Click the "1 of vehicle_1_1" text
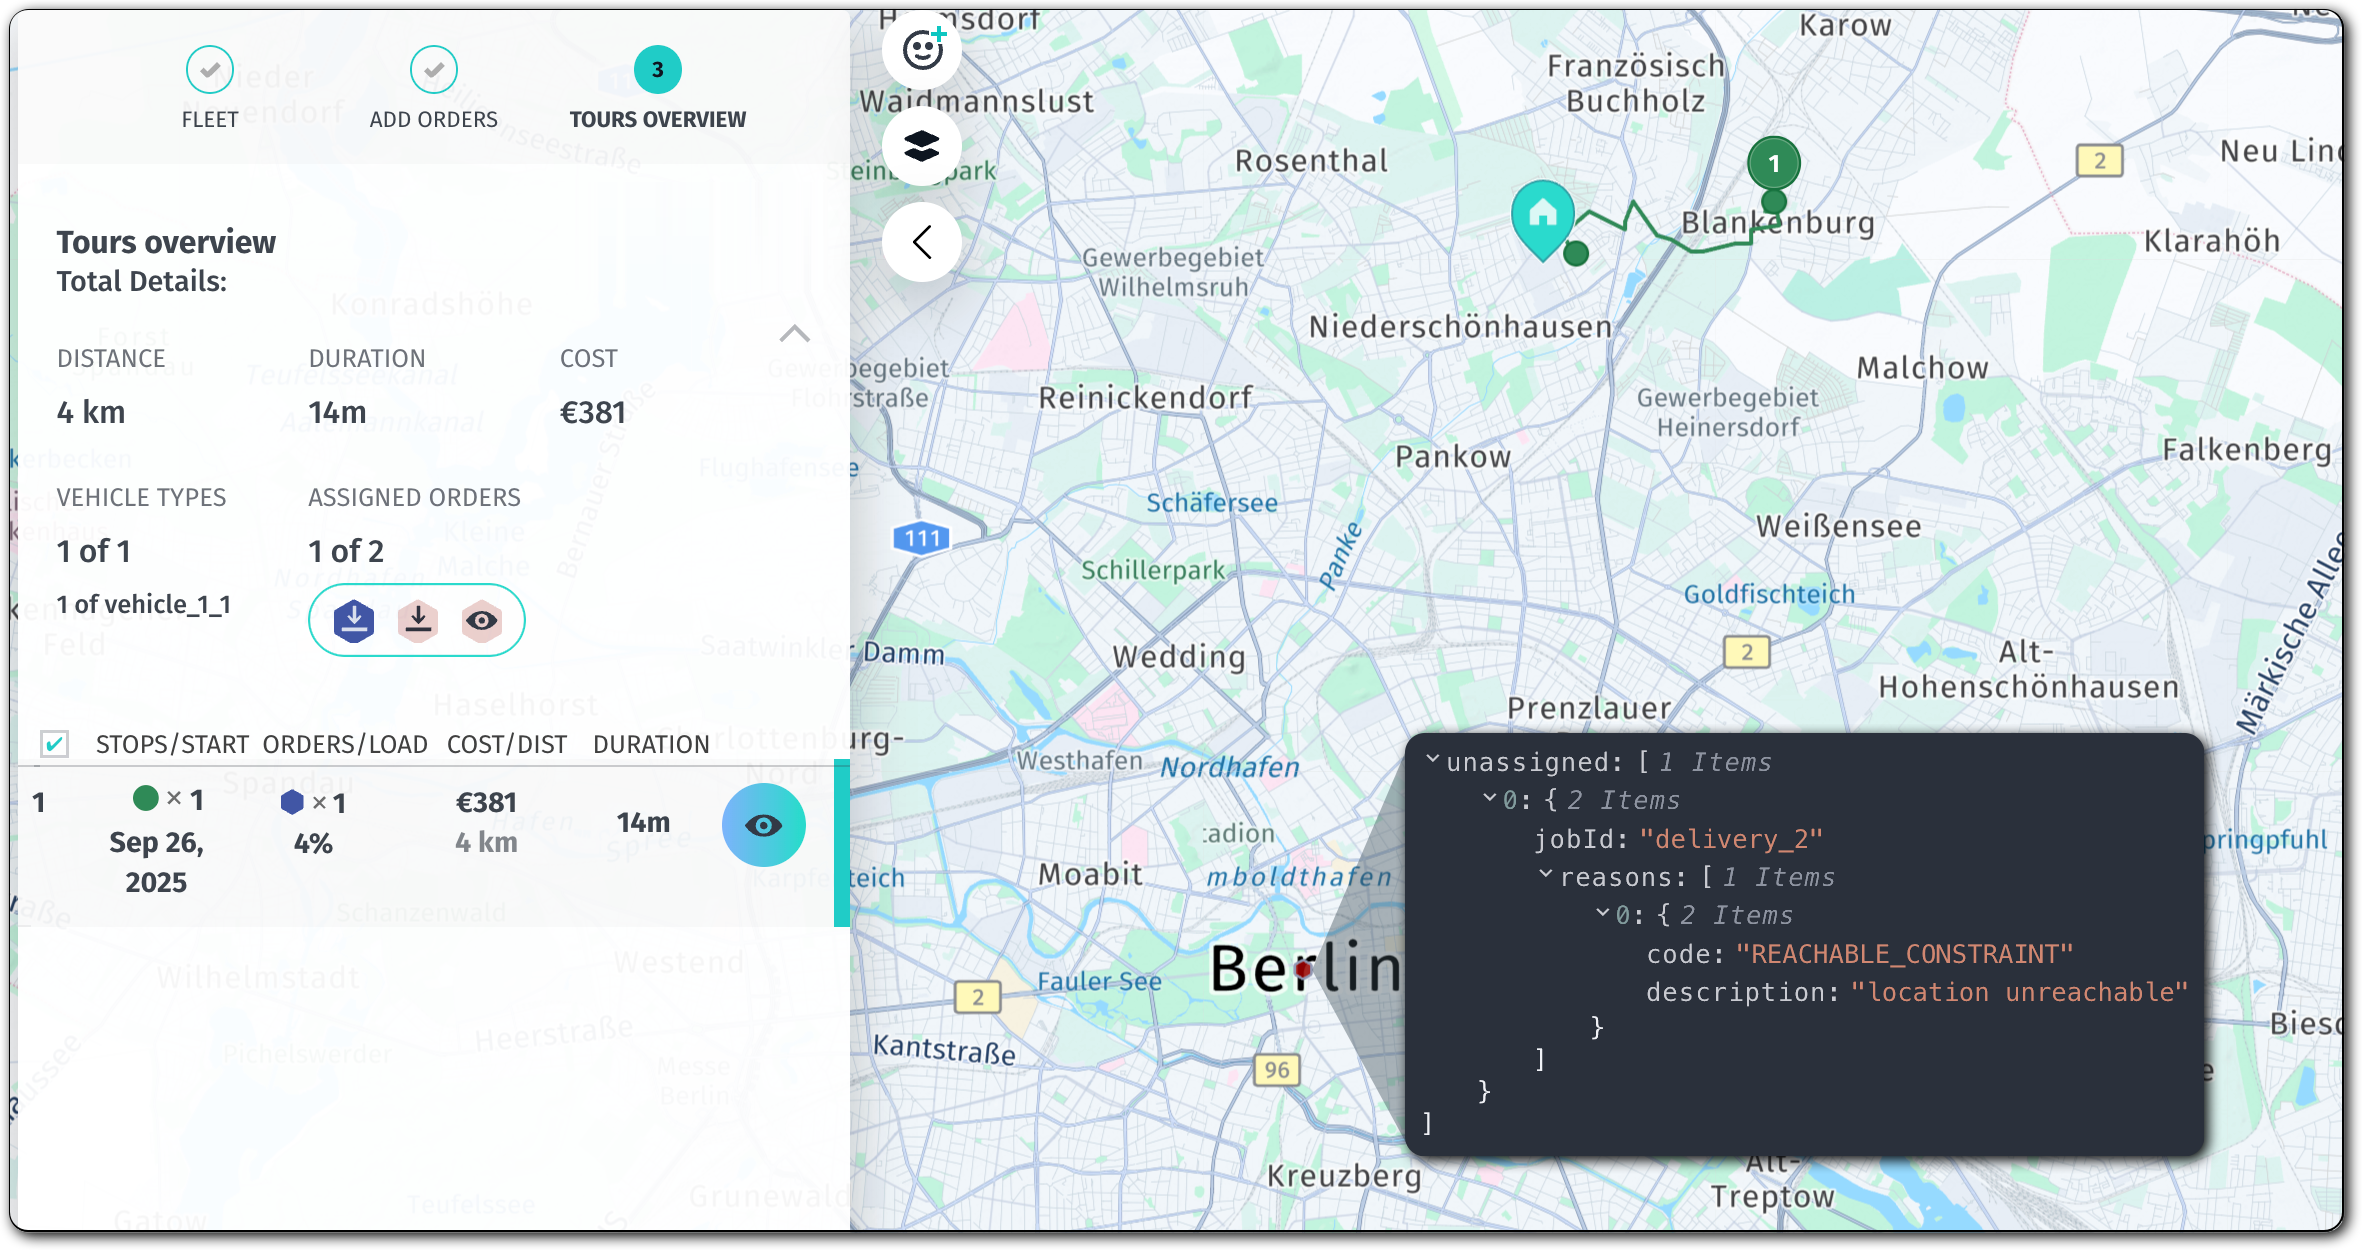2362x1250 pixels. (x=144, y=604)
